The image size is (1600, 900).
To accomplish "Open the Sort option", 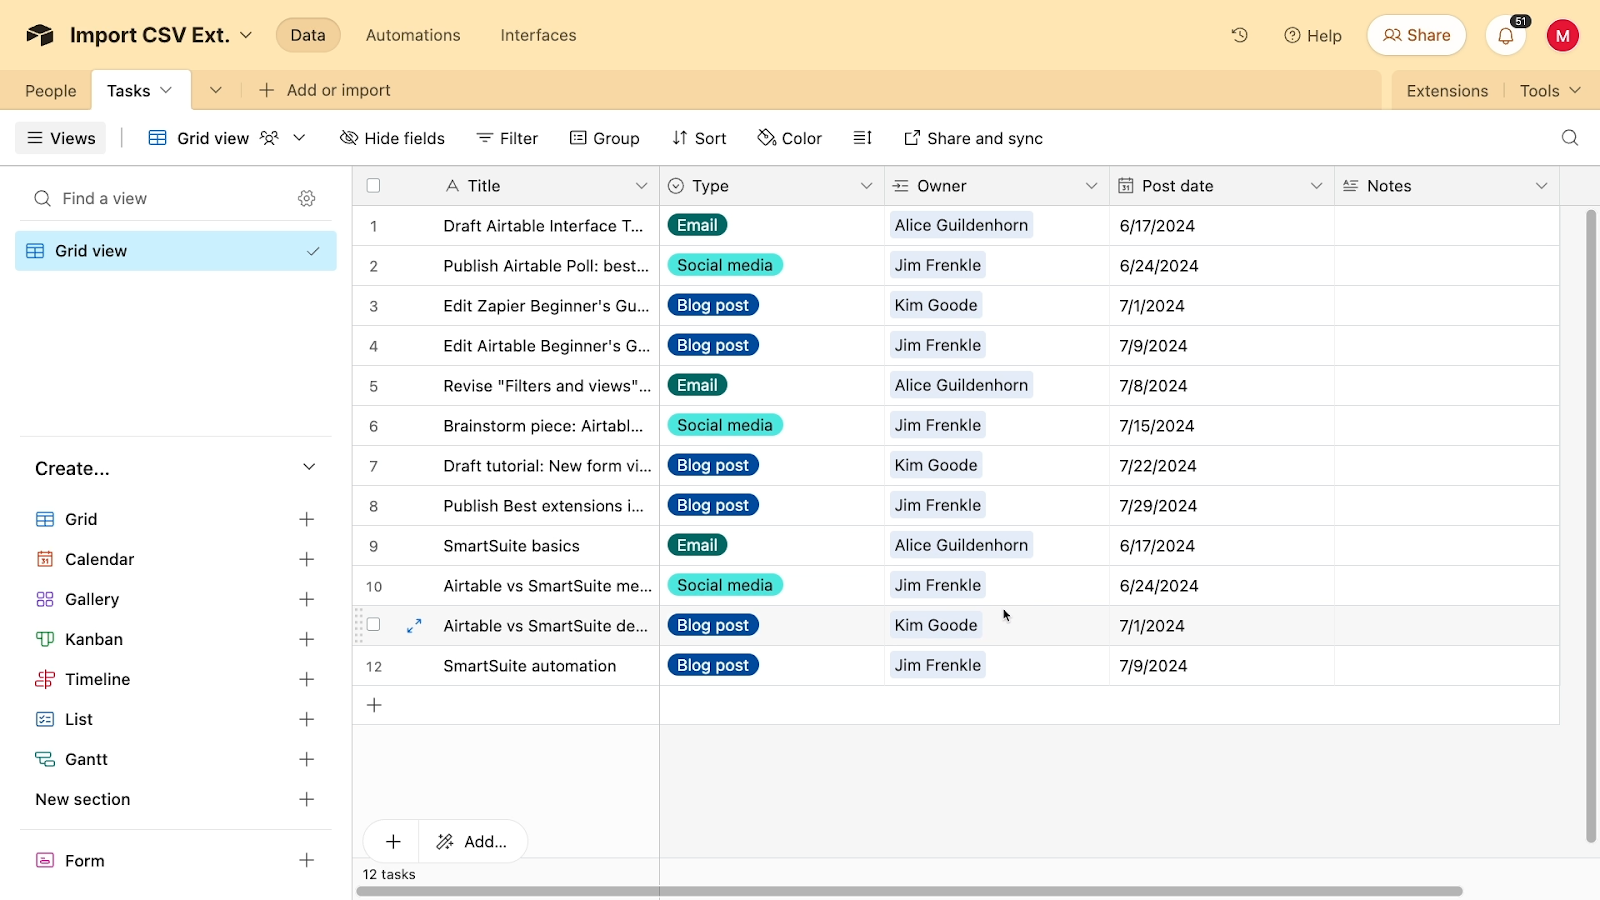I will coord(699,138).
